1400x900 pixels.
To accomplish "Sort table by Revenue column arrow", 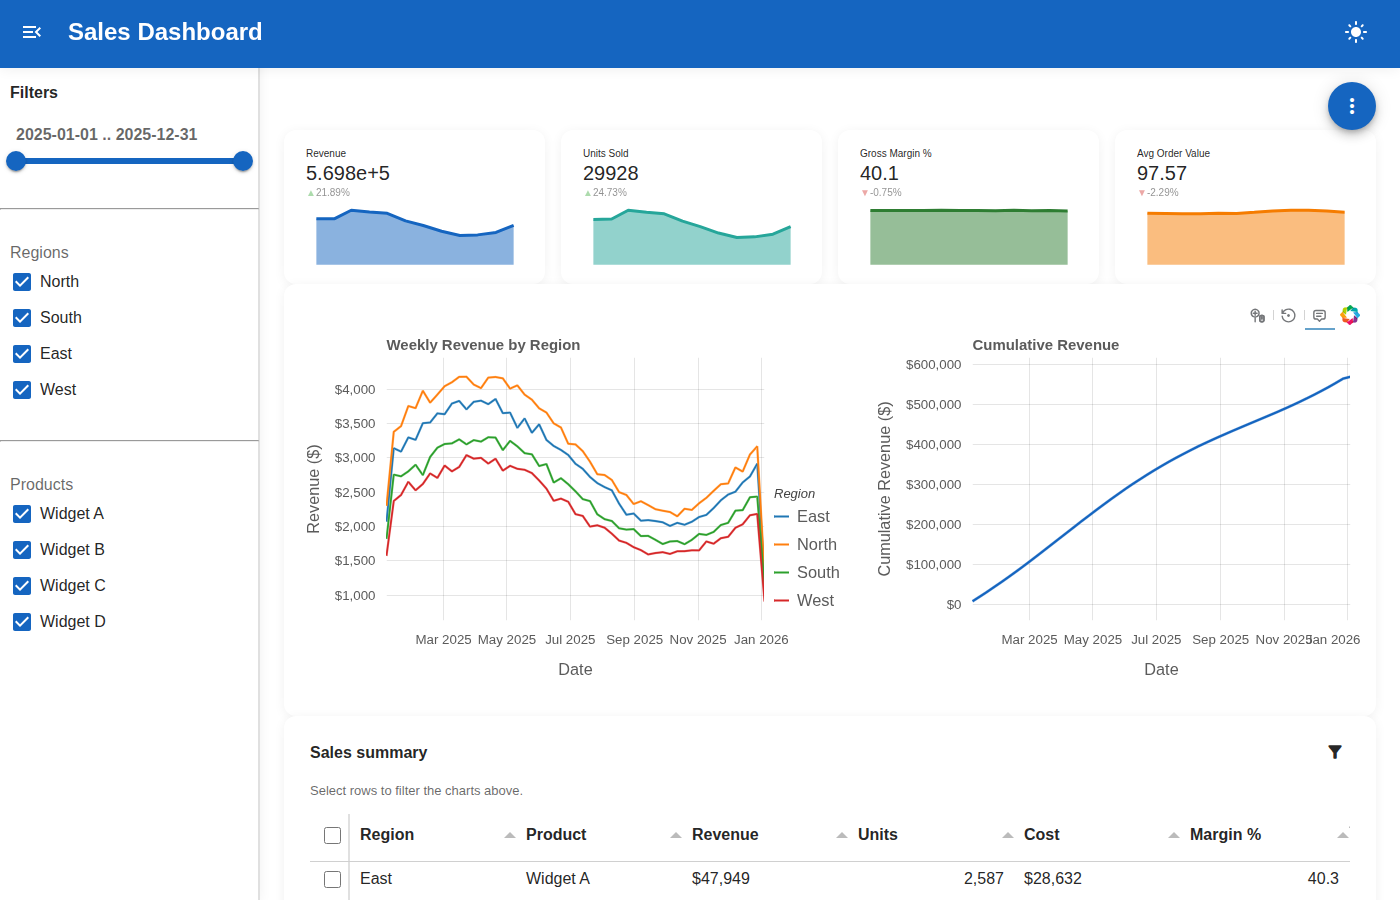I will (842, 835).
